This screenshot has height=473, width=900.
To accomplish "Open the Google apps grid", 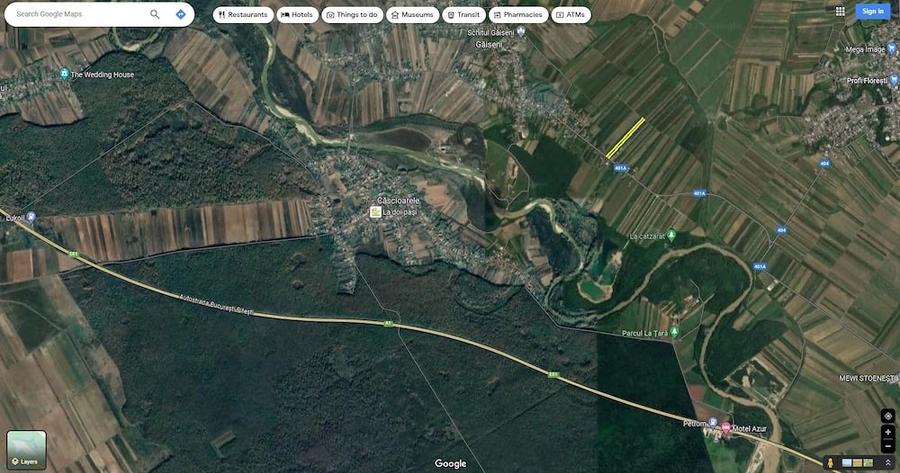I will [840, 11].
